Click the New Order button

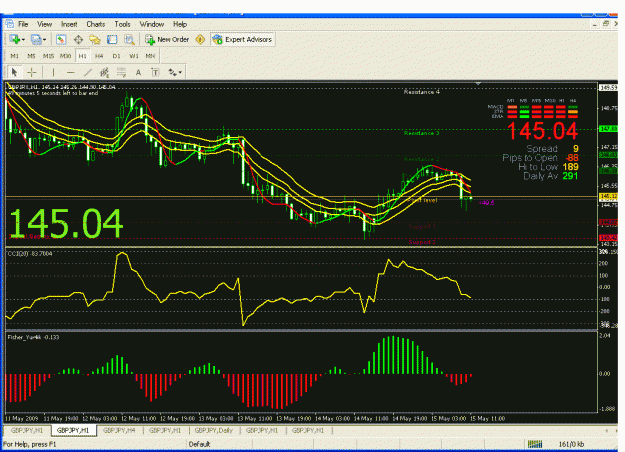(167, 39)
